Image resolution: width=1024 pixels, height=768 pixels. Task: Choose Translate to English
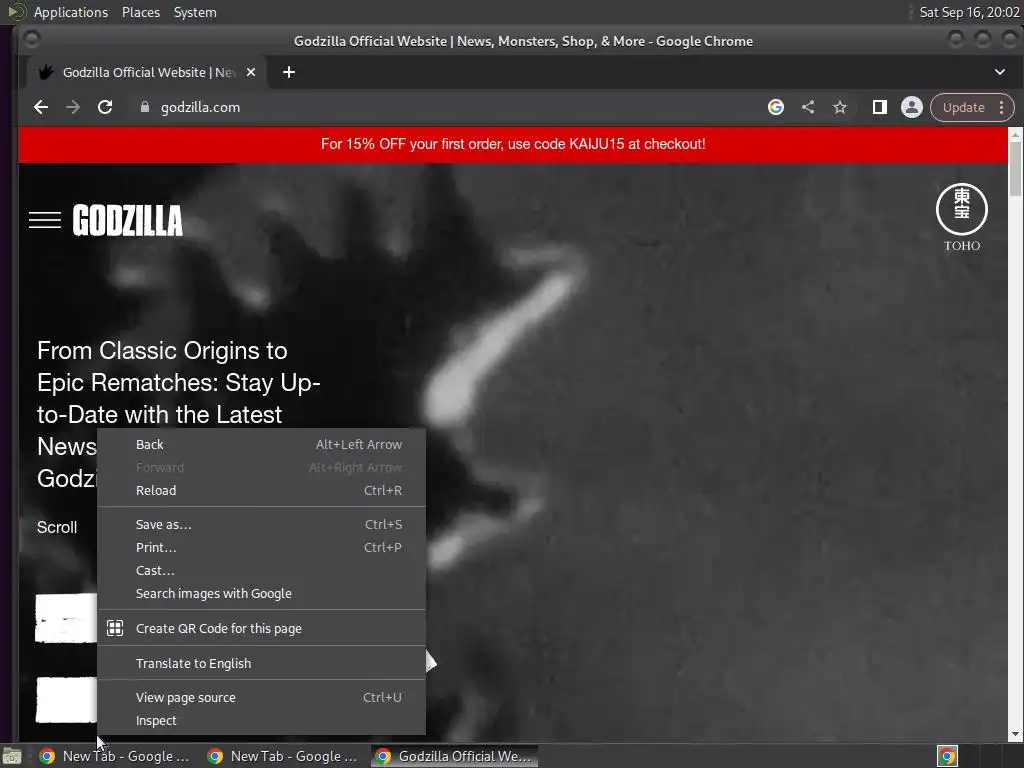point(261,664)
